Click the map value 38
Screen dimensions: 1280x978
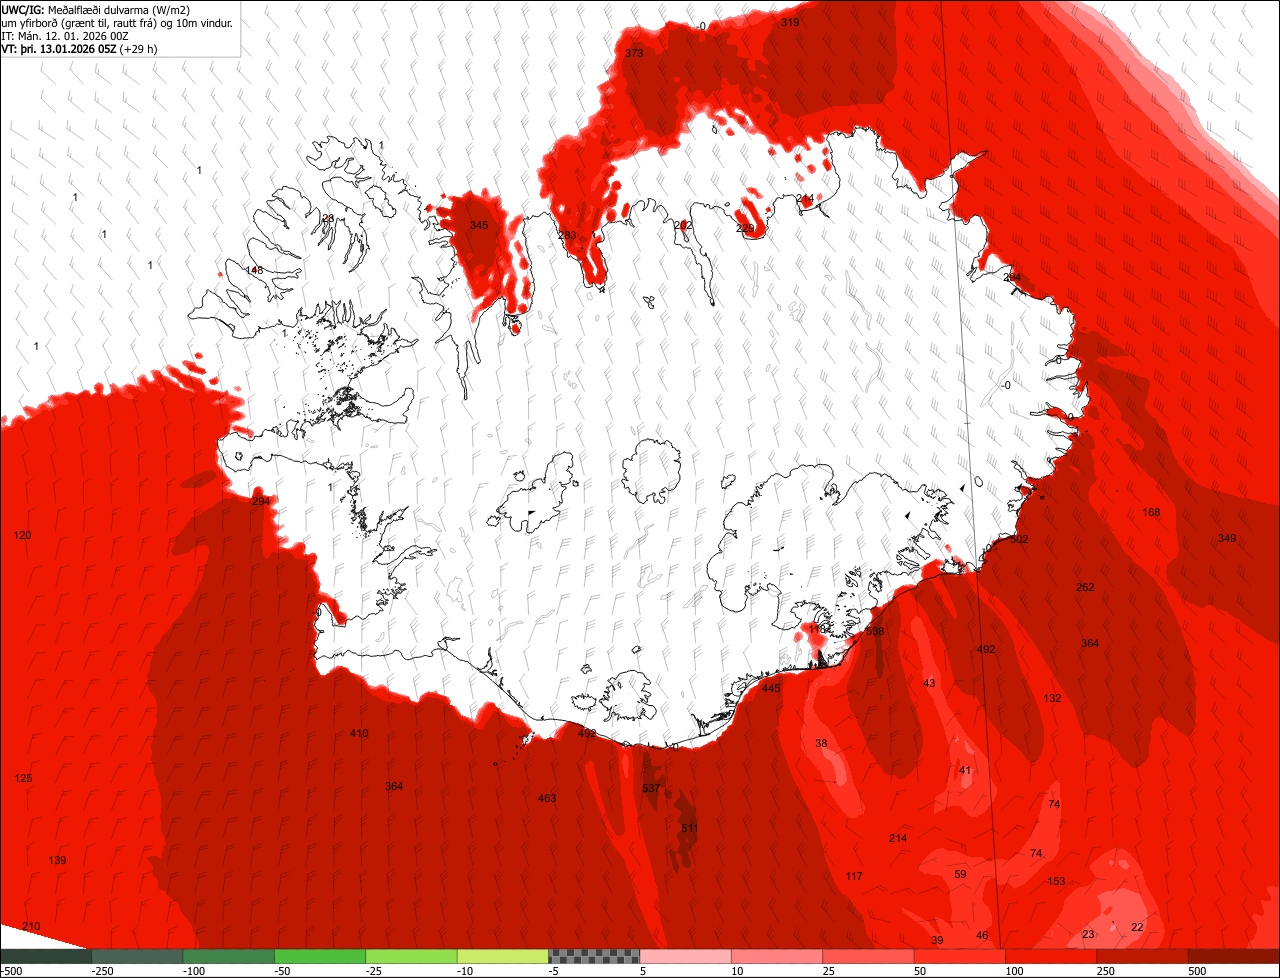point(821,743)
